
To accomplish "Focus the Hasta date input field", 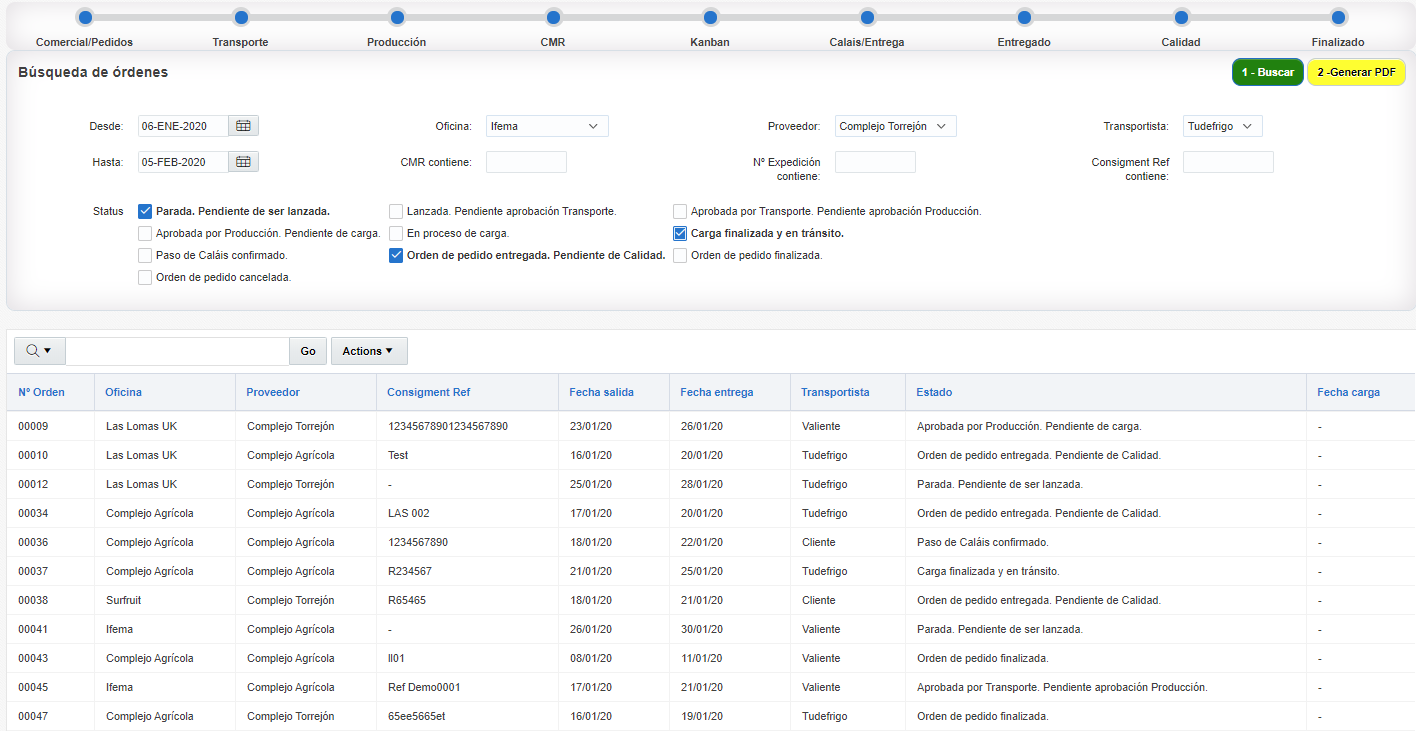I will (183, 162).
